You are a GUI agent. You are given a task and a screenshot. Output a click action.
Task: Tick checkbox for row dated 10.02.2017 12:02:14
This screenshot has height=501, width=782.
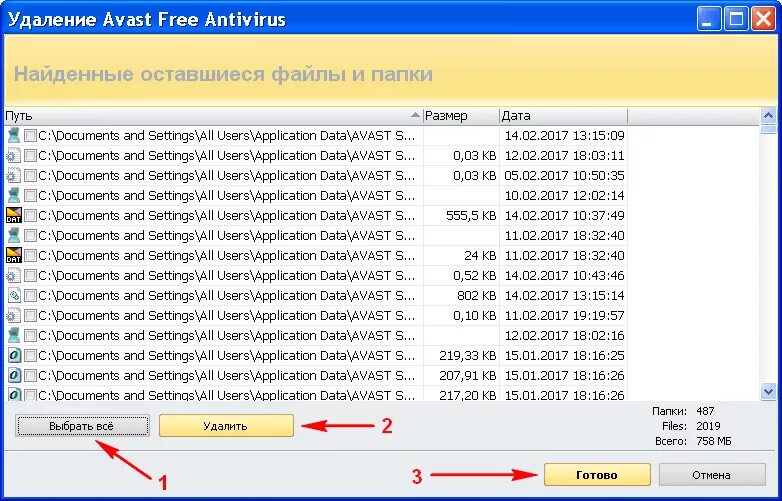click(30, 195)
